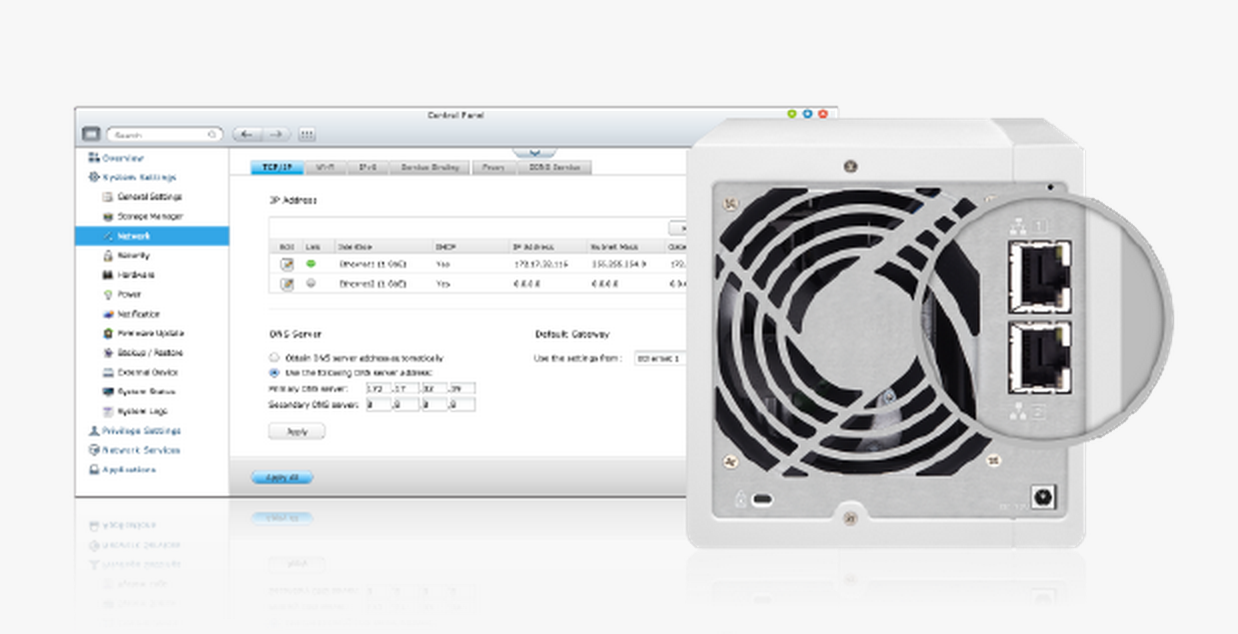Switch to the IPv6 tab
This screenshot has width=1238, height=634.
pos(367,167)
